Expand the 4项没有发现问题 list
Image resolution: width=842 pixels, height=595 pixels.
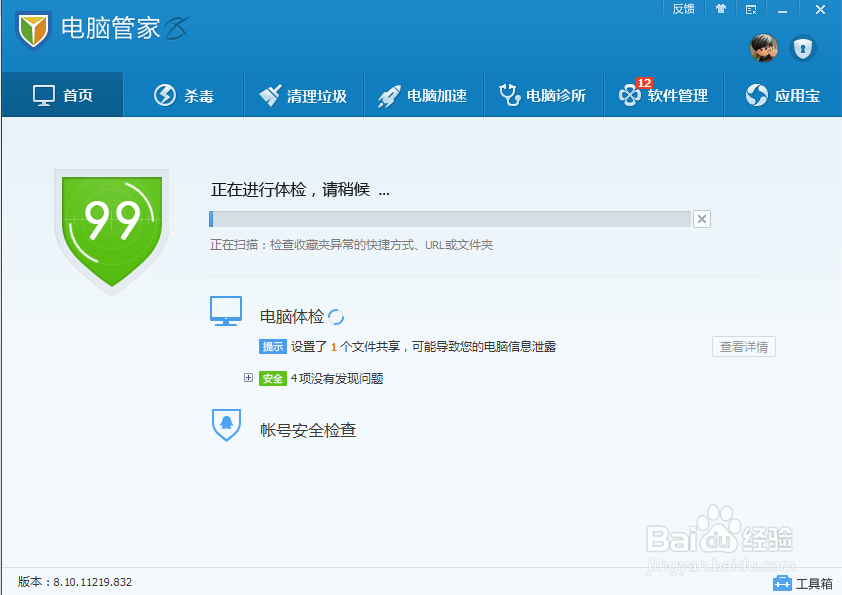248,378
